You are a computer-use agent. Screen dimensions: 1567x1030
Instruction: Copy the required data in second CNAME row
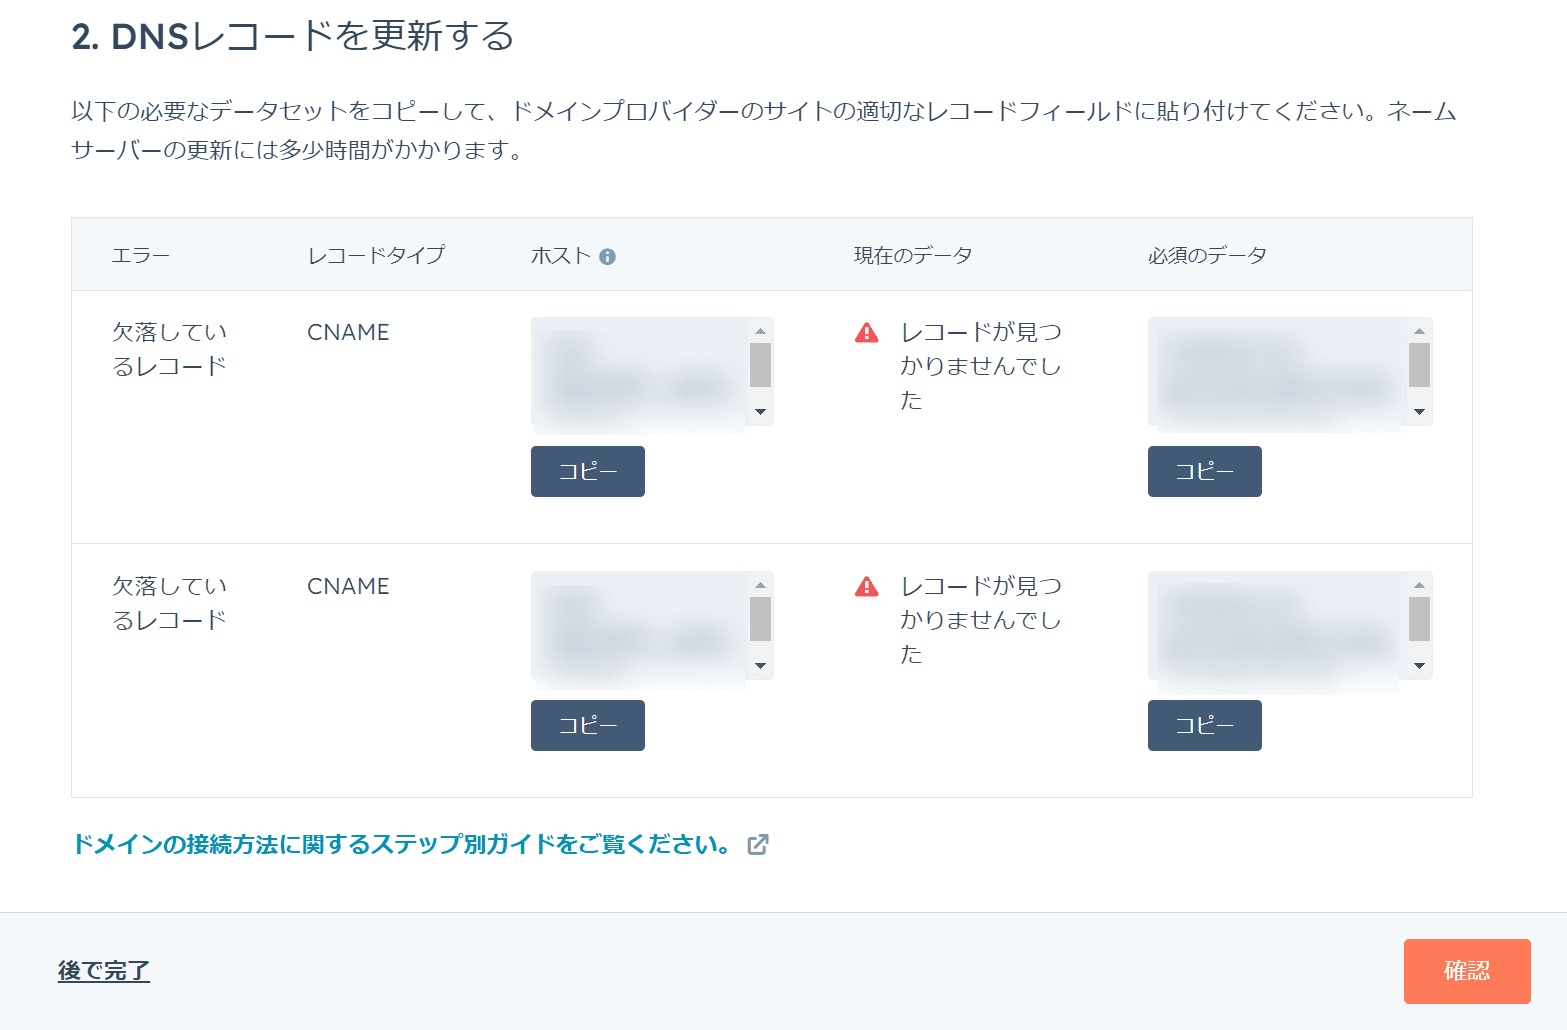pos(1205,725)
